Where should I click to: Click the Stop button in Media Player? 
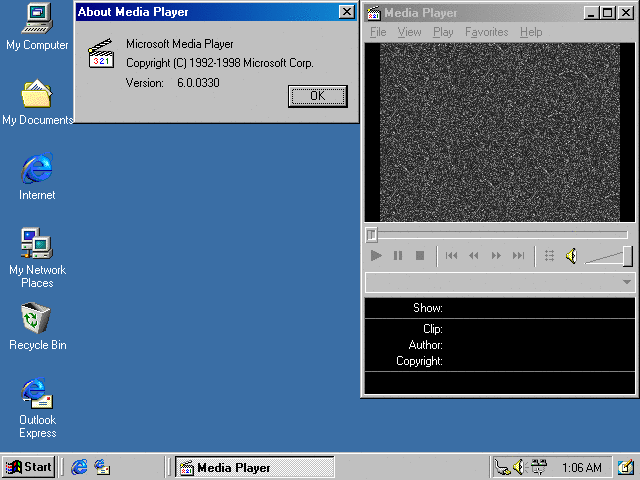420,256
